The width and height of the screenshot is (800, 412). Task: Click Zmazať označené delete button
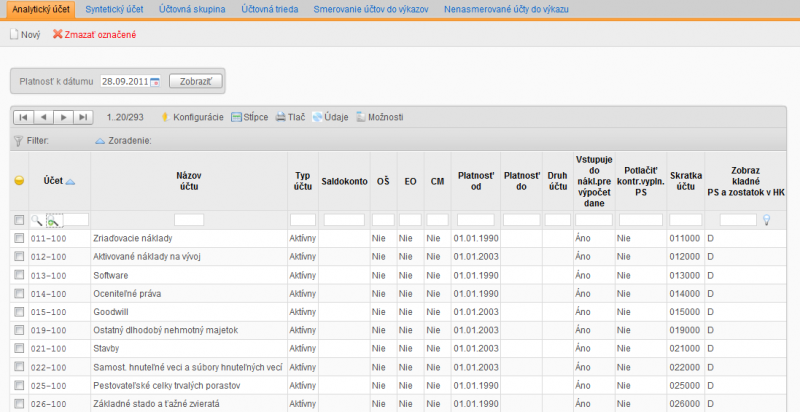coord(94,35)
